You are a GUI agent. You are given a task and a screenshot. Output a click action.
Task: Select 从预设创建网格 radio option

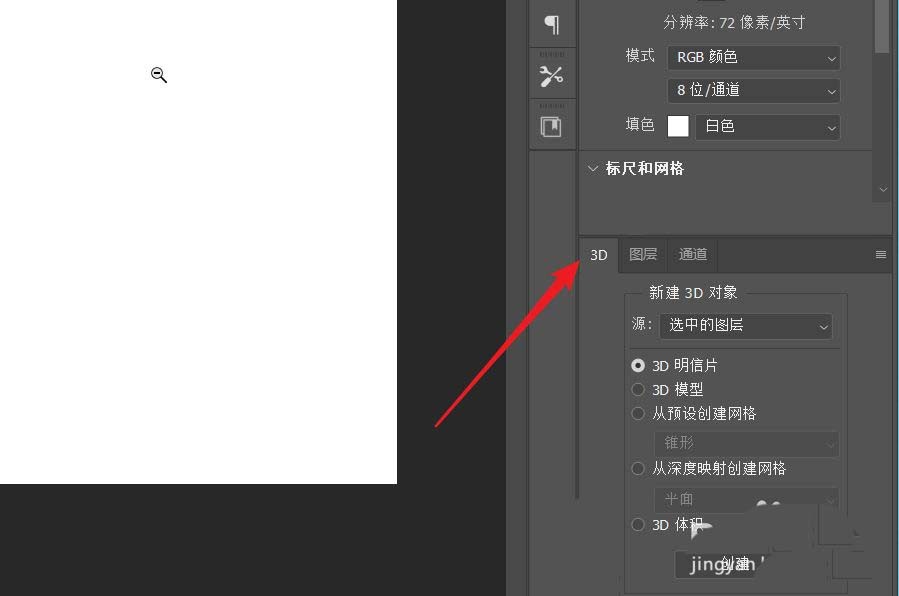click(x=638, y=414)
